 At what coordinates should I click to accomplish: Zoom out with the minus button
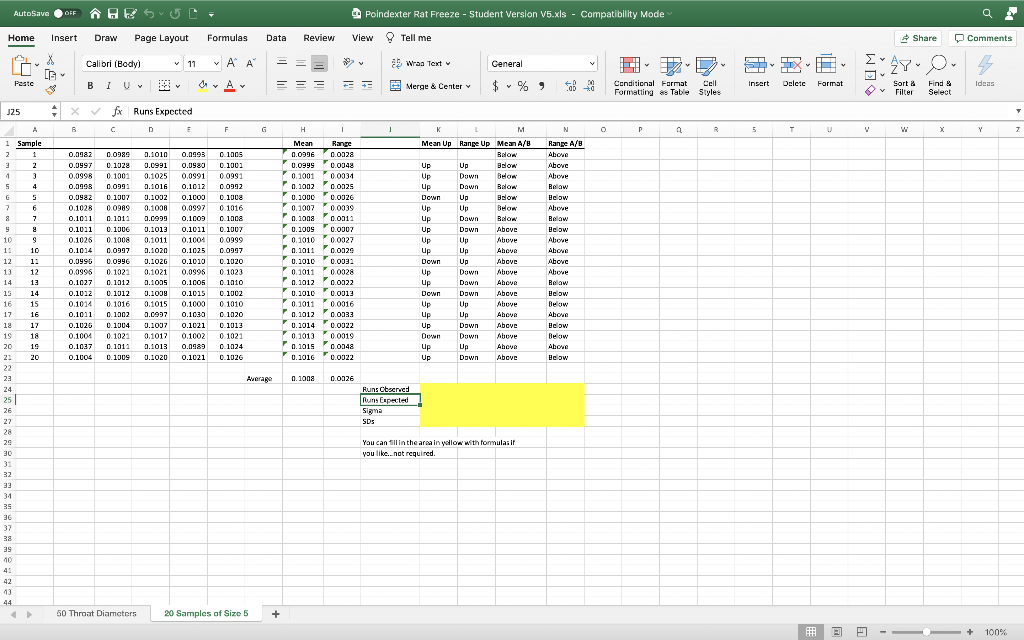click(883, 632)
